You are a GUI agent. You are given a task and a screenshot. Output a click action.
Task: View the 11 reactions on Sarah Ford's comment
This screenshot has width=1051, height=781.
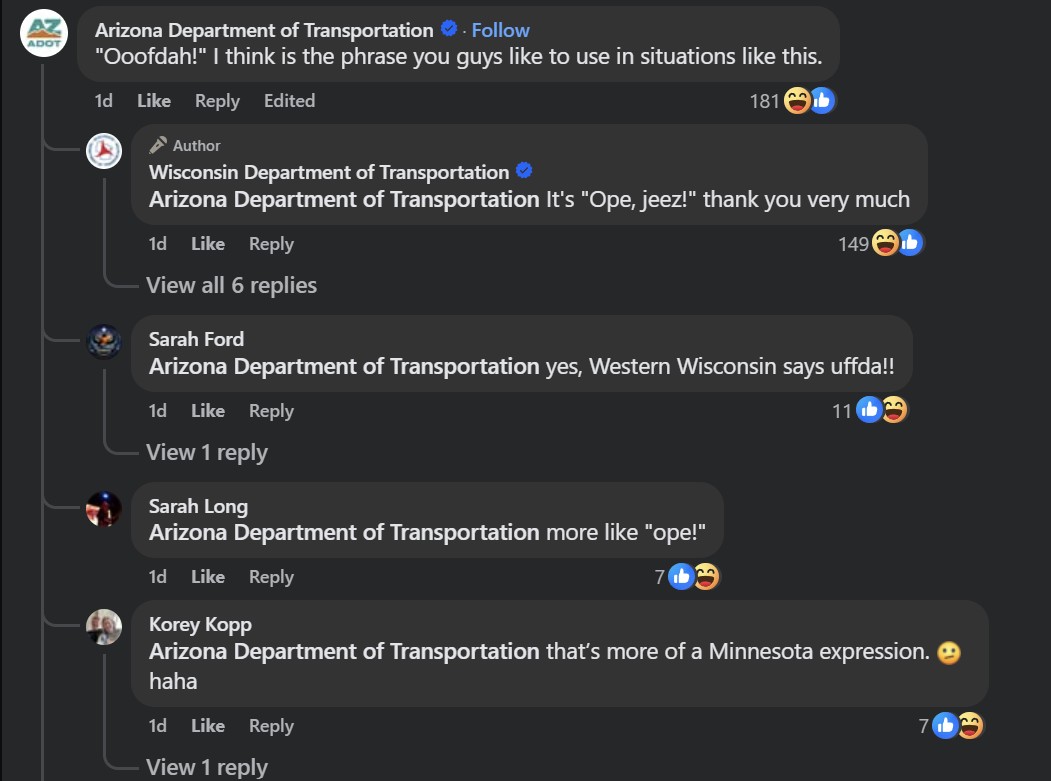(x=870, y=410)
